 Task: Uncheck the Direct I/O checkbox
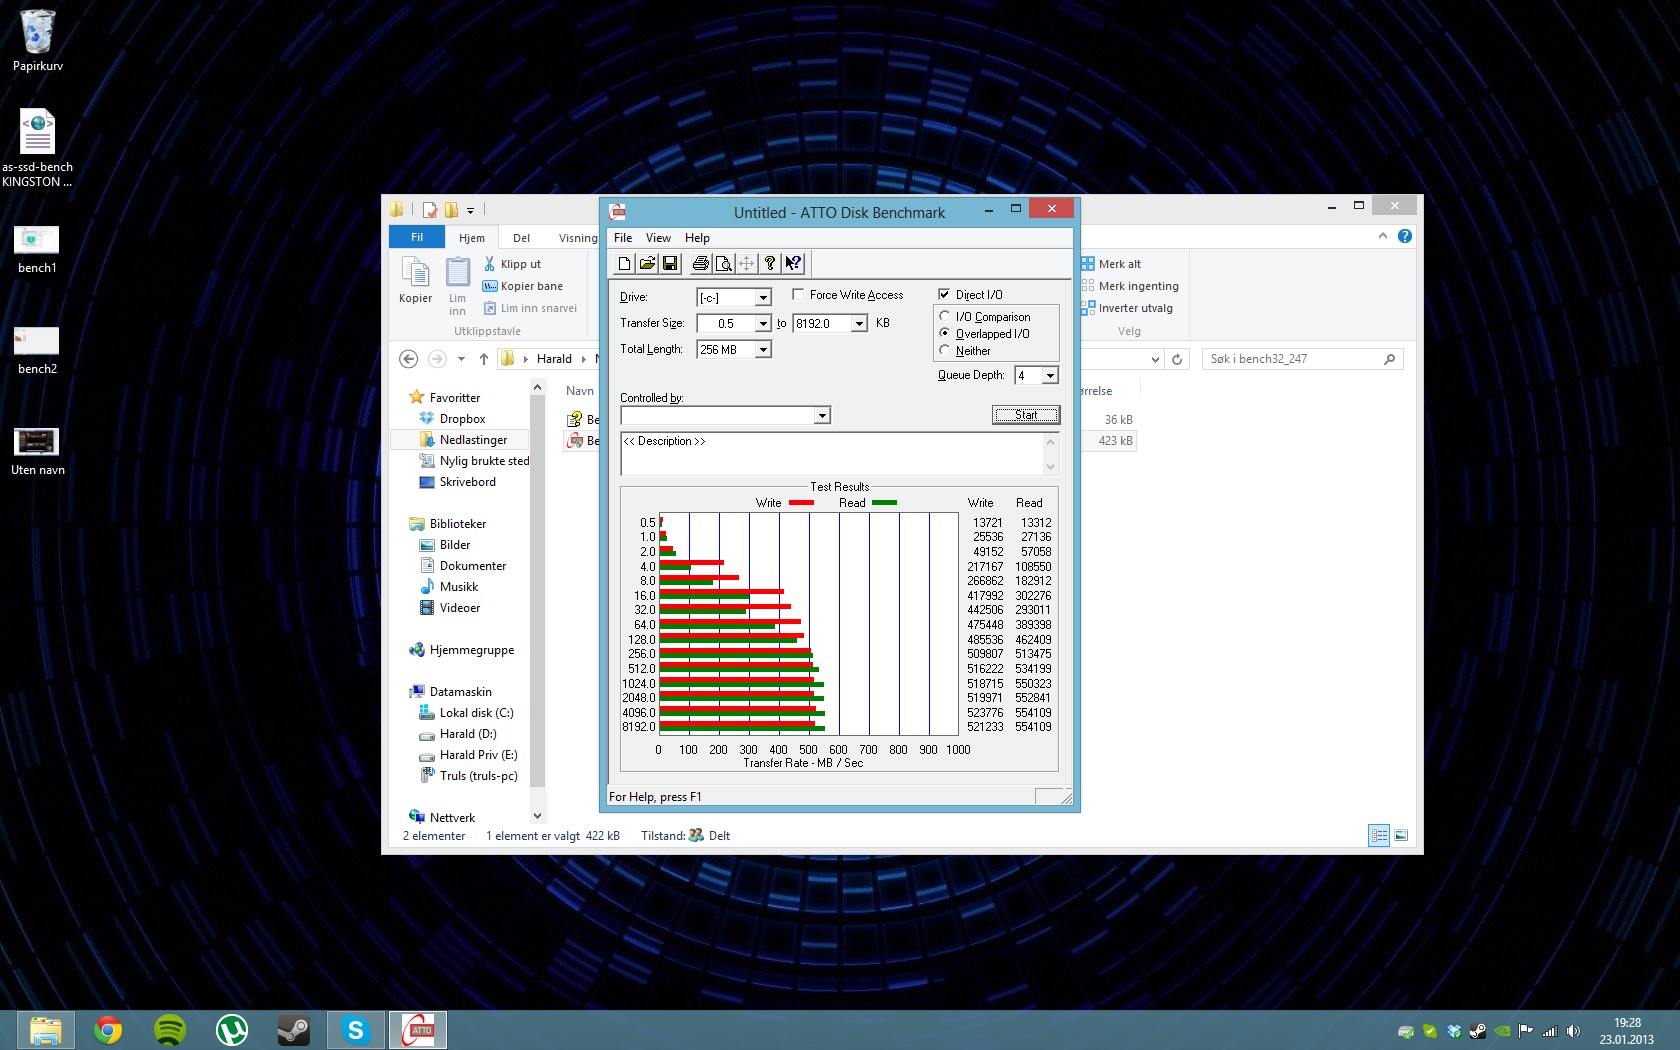pos(944,295)
